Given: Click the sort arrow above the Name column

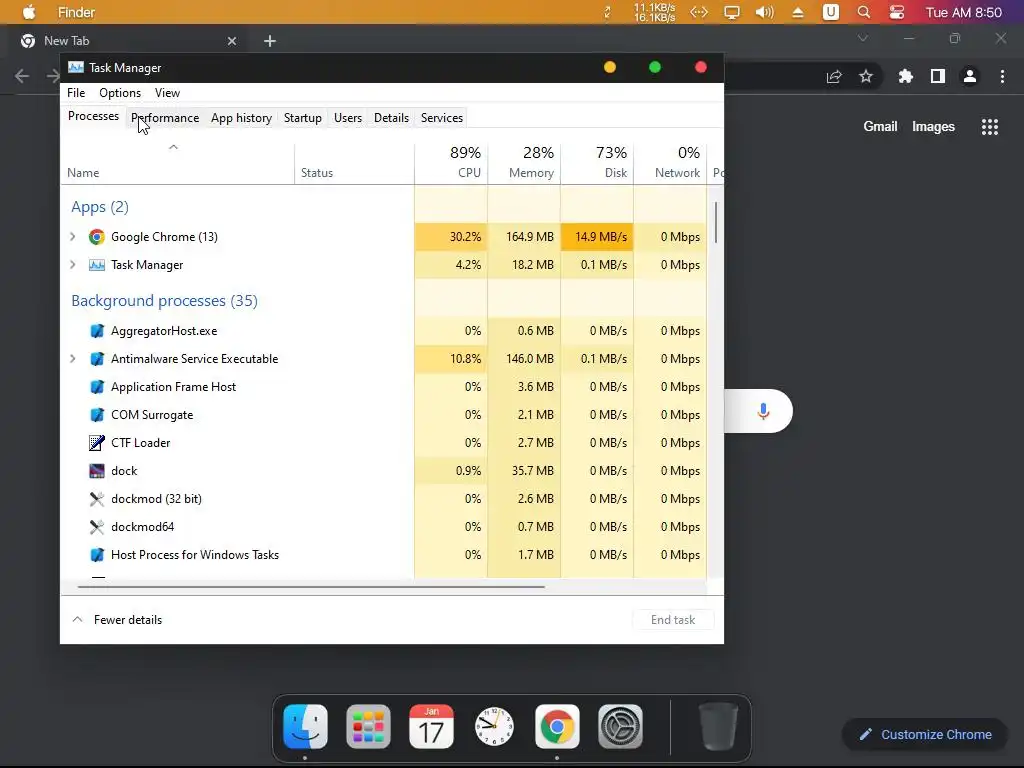Looking at the screenshot, I should coord(173,148).
